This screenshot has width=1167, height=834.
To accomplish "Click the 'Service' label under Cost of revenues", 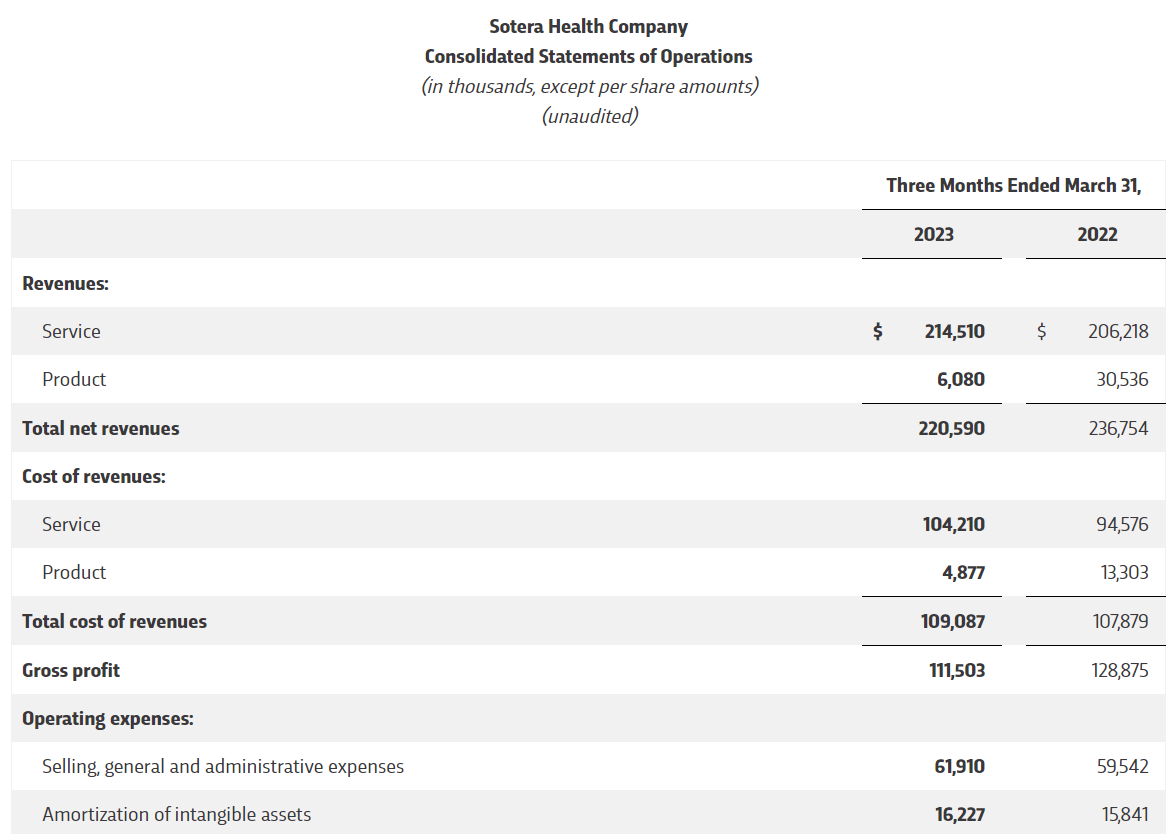I will pyautogui.click(x=71, y=525).
